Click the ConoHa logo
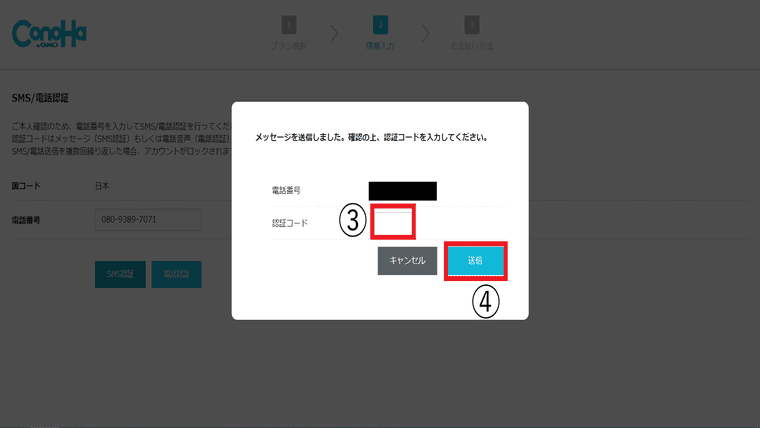This screenshot has width=760, height=428. click(49, 33)
